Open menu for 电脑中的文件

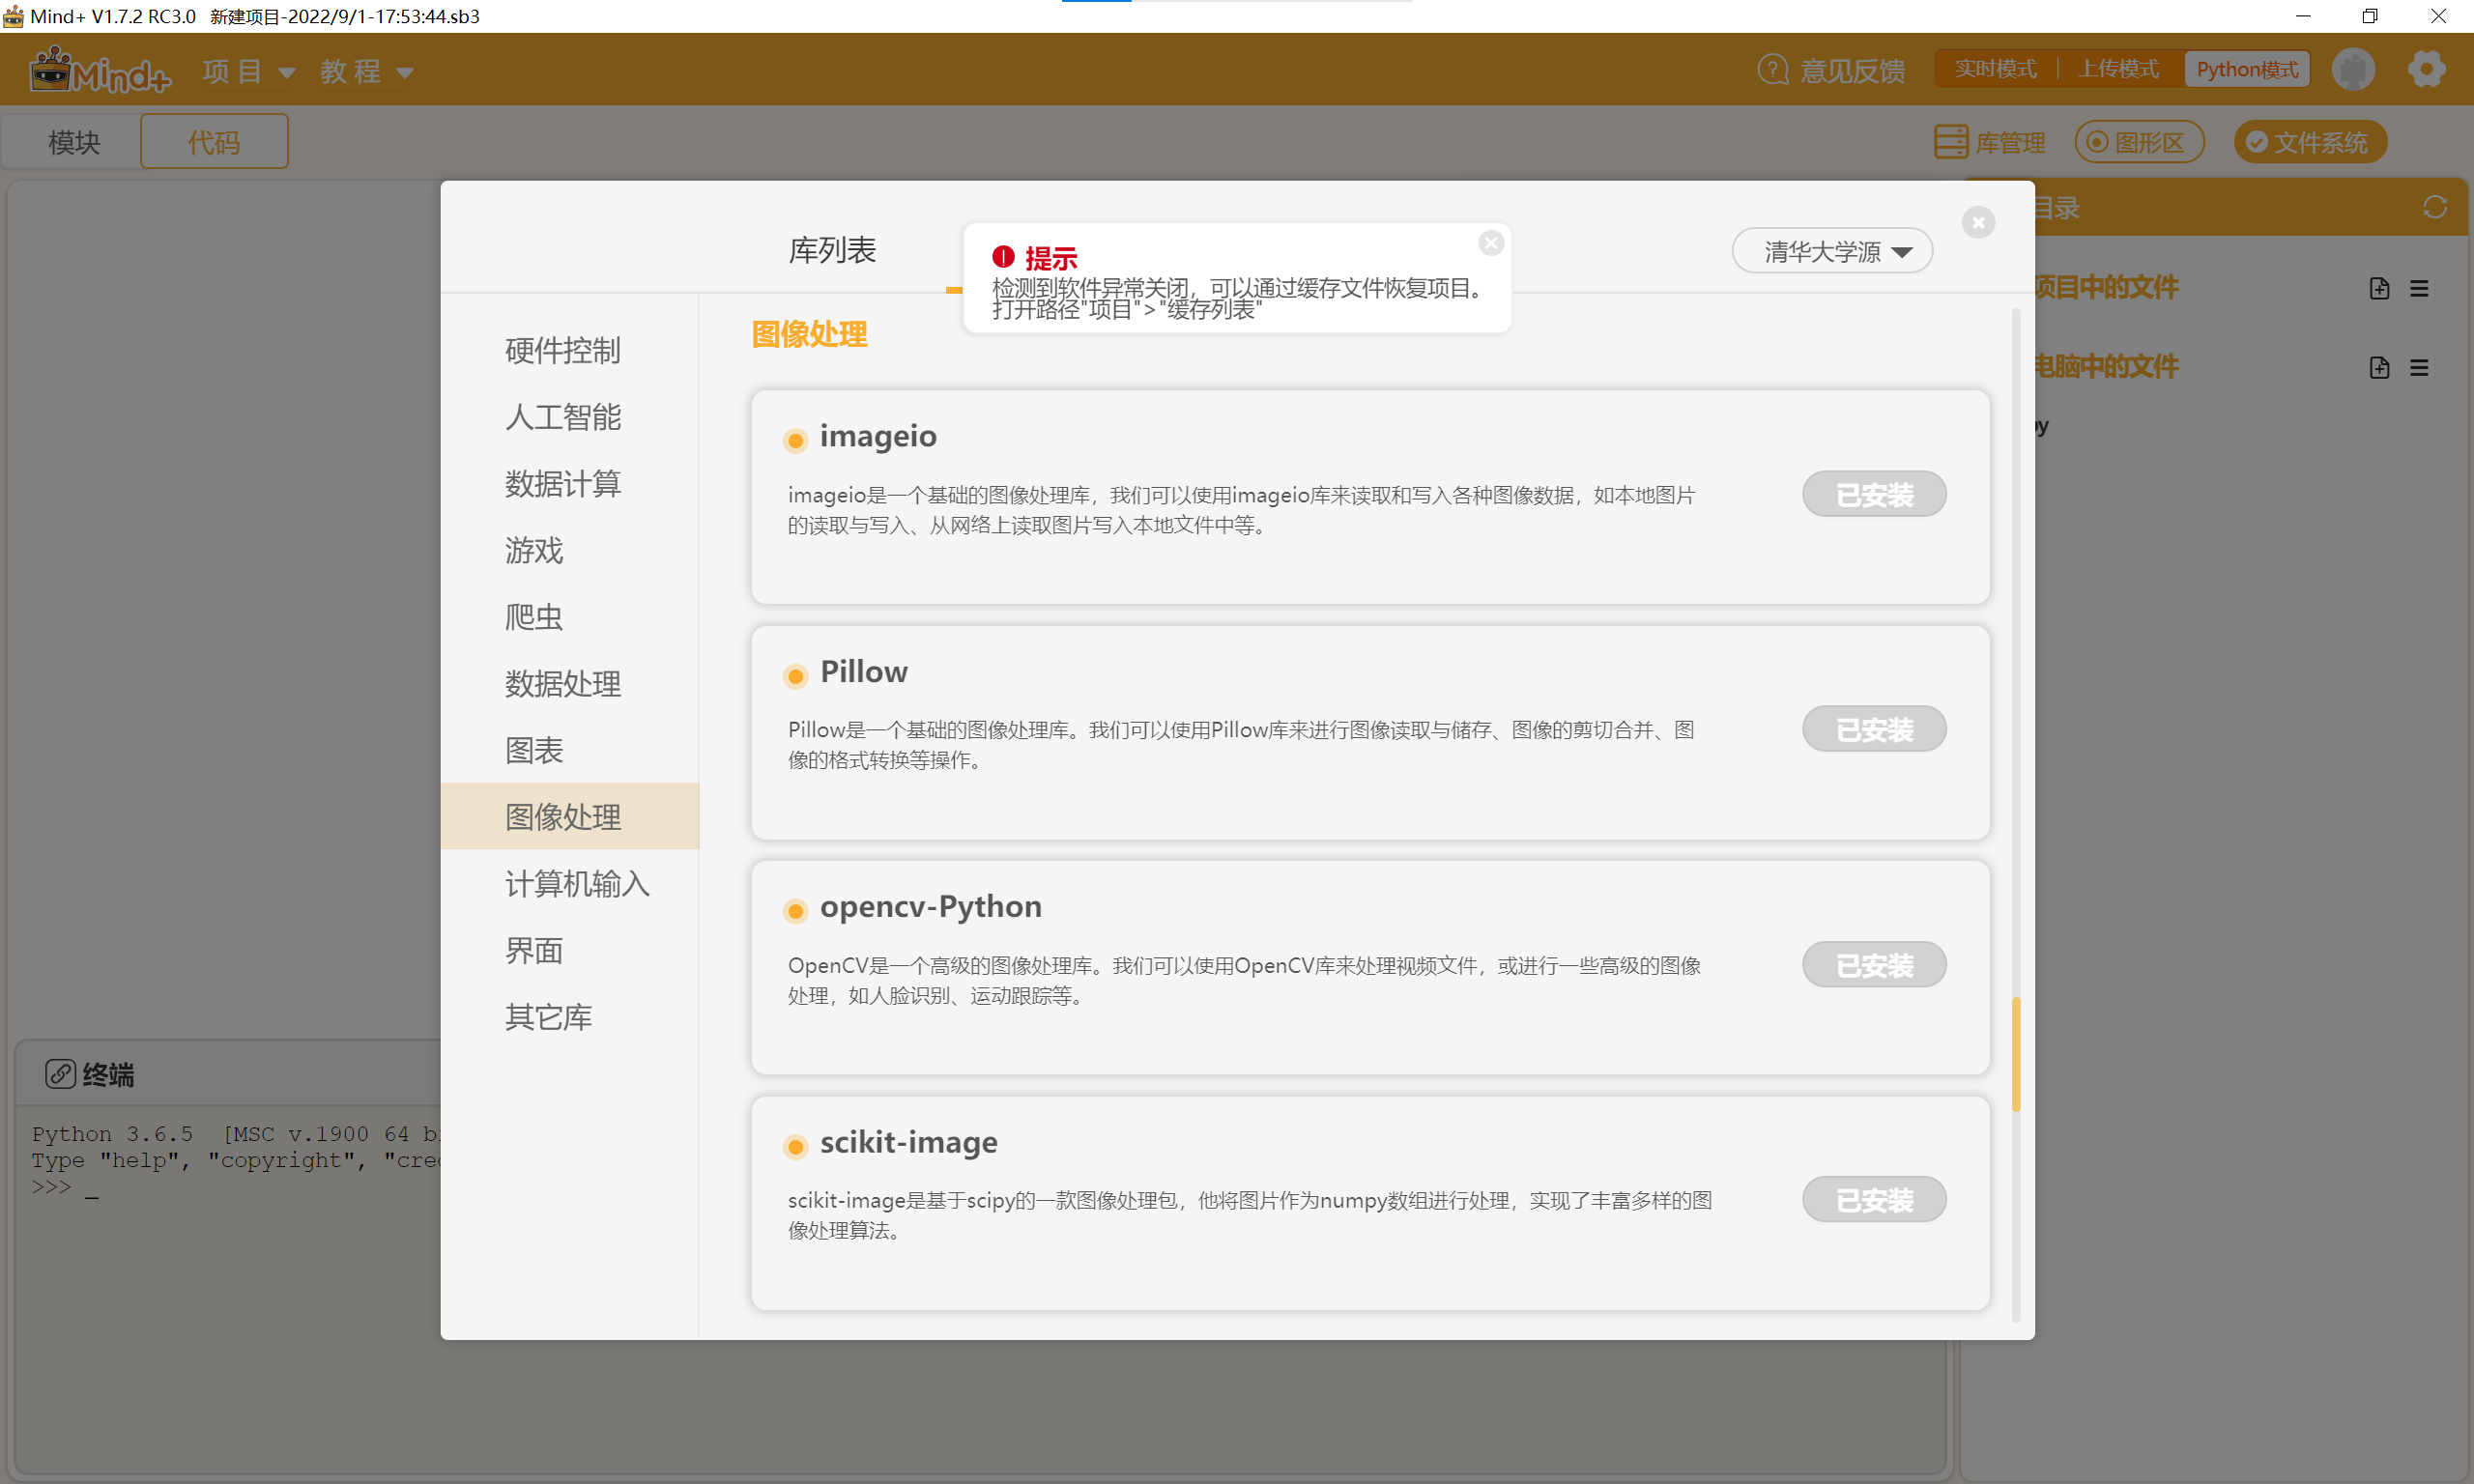(2419, 367)
